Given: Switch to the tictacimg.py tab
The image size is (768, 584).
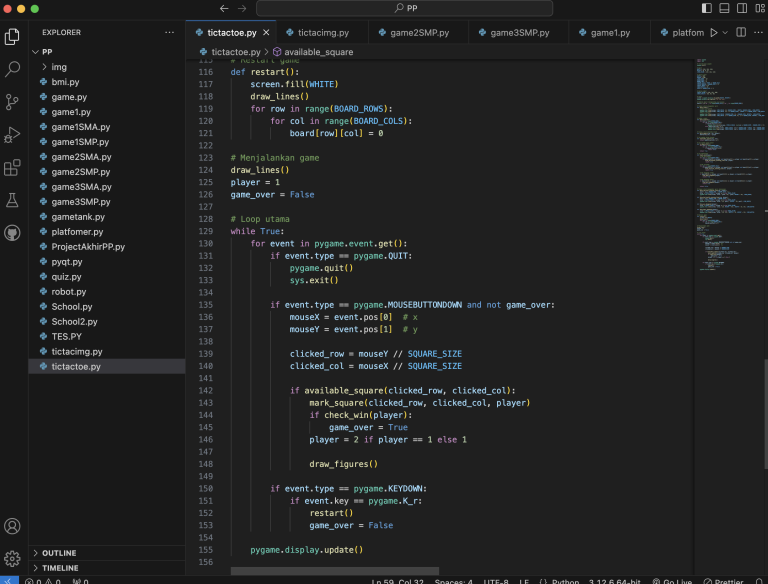Looking at the screenshot, I should [323, 32].
